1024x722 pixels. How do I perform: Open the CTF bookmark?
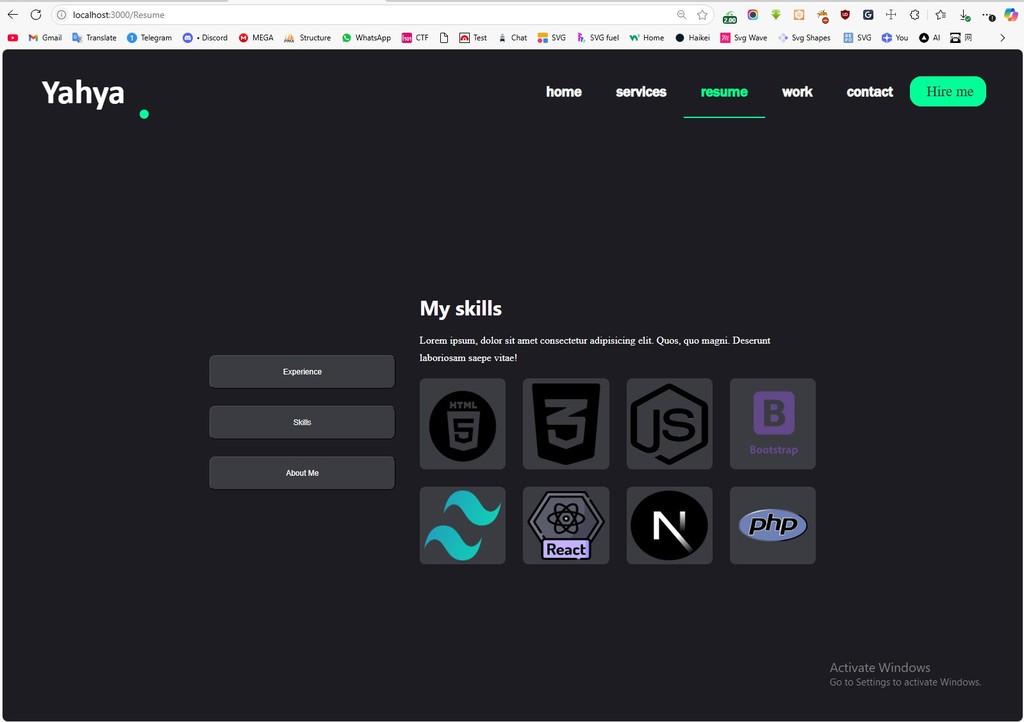[x=415, y=38]
